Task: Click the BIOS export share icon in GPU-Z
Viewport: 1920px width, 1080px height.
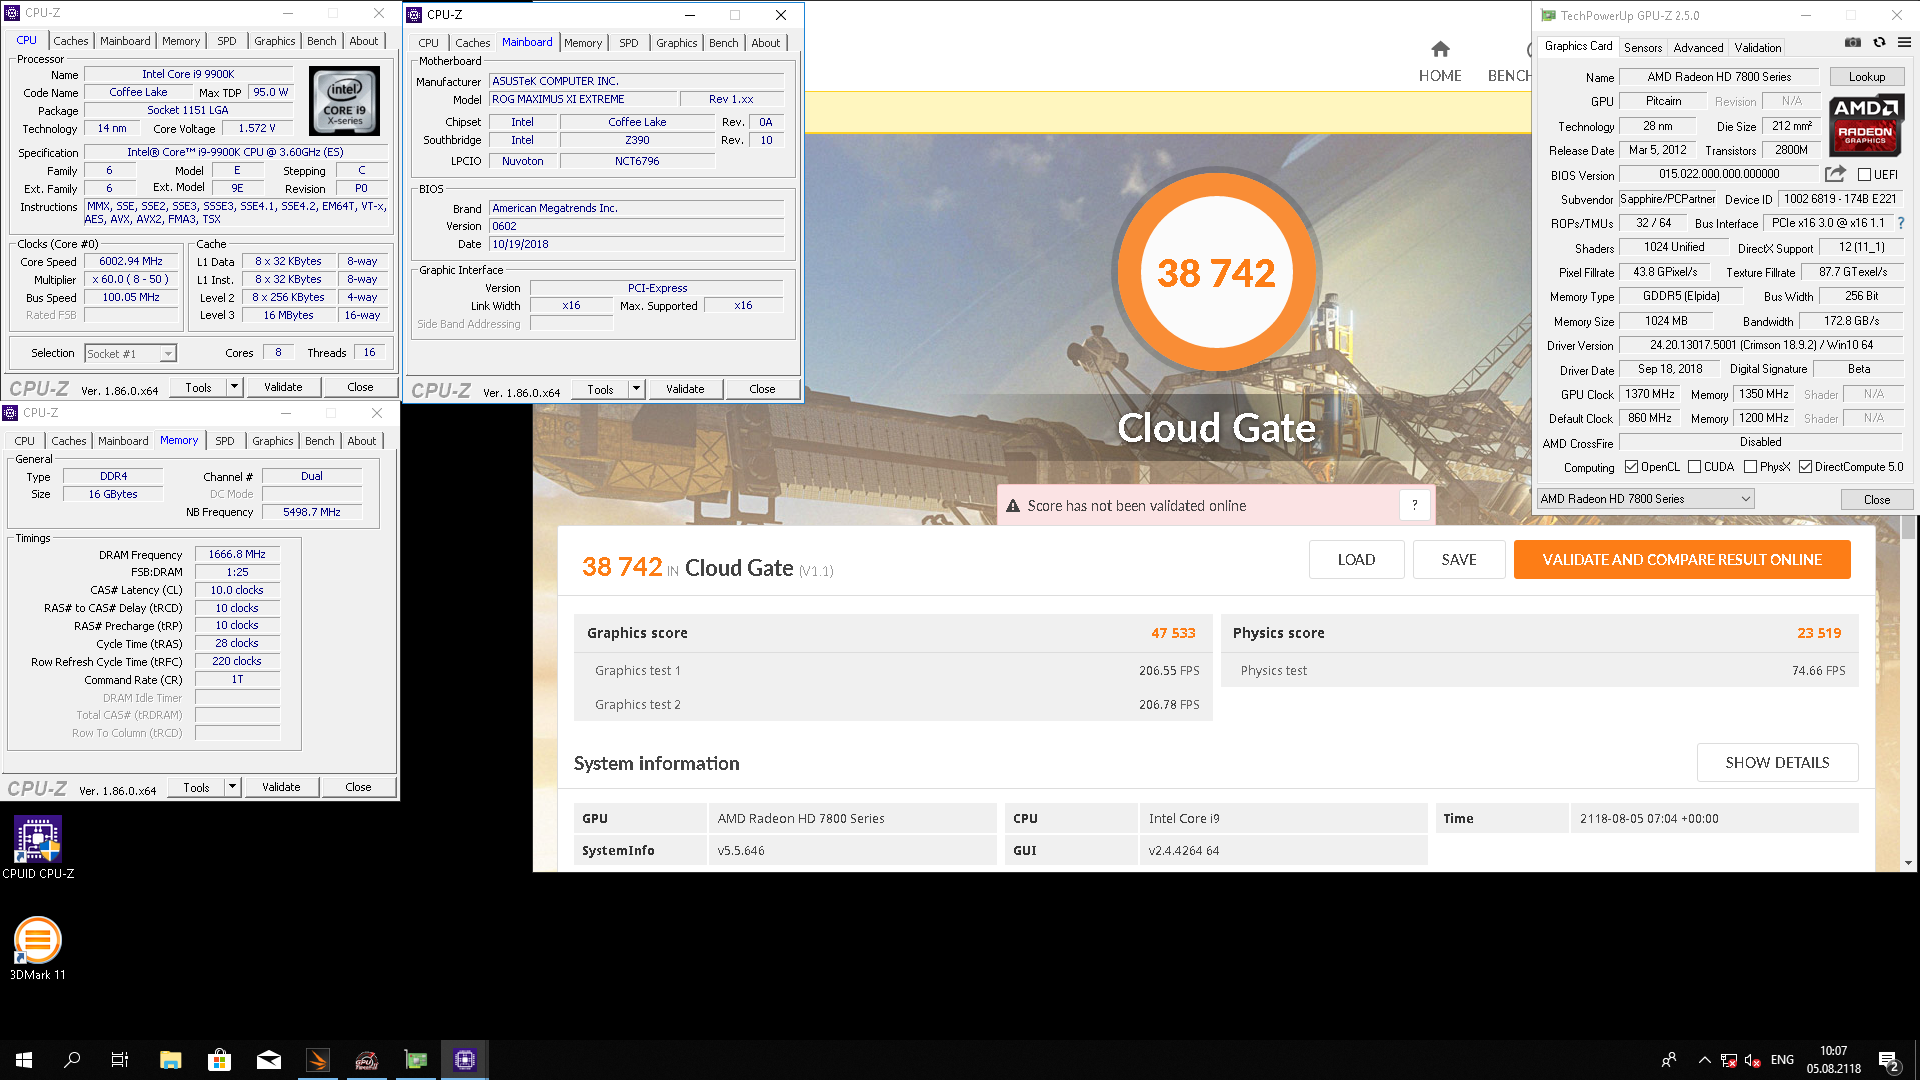Action: coord(1835,173)
